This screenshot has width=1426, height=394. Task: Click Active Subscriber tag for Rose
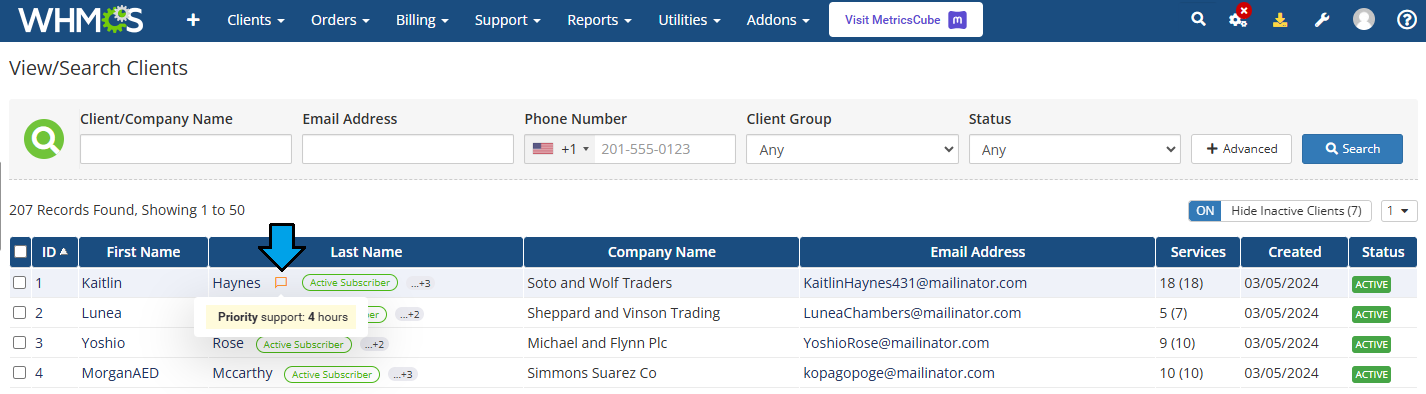point(304,344)
